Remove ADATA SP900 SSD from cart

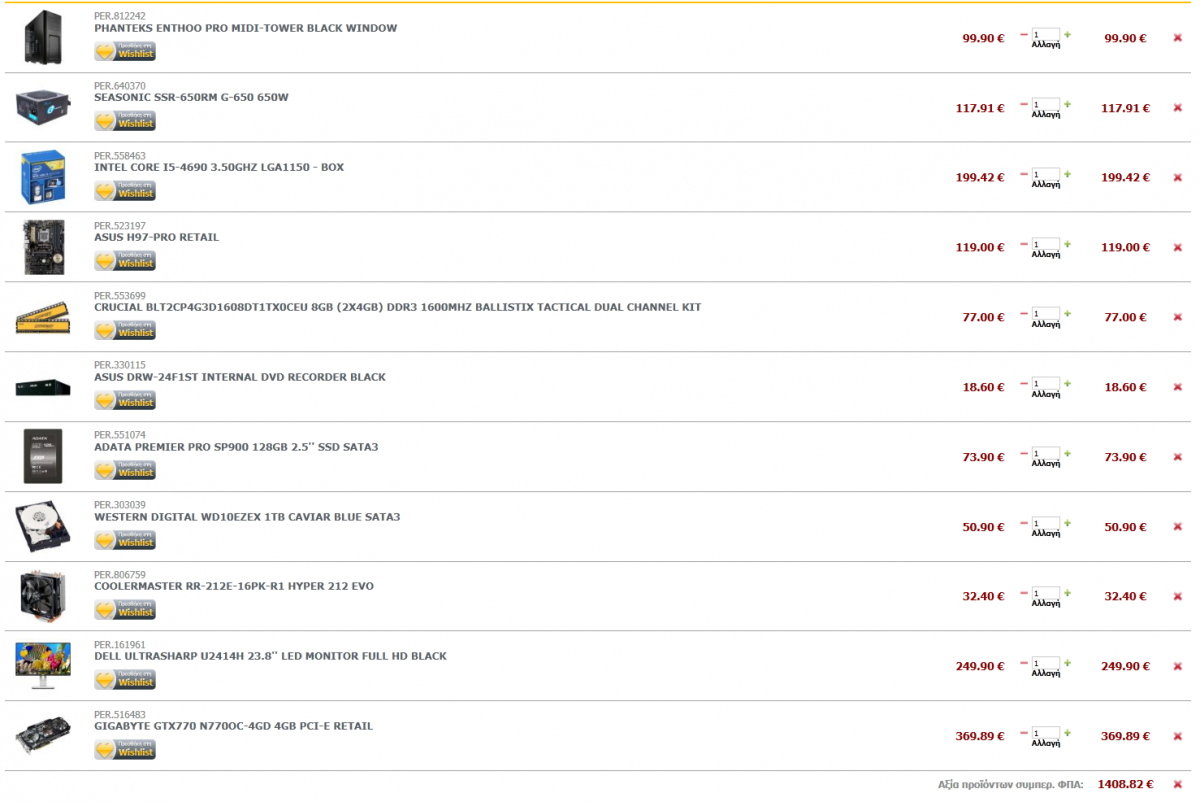(1177, 457)
